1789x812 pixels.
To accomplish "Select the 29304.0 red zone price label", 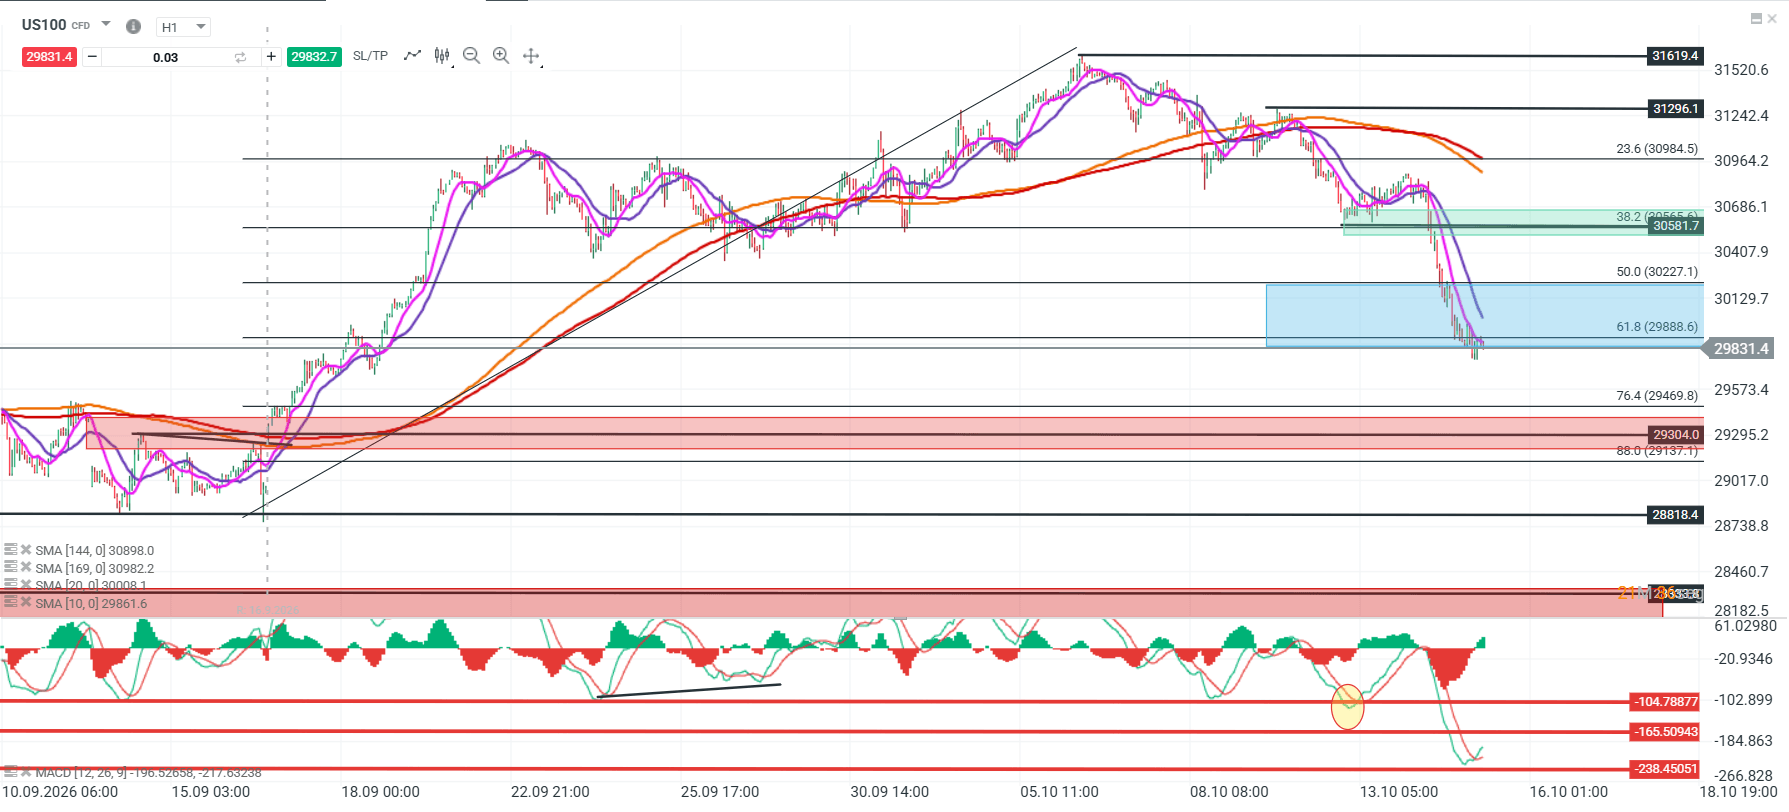I will coord(1675,435).
